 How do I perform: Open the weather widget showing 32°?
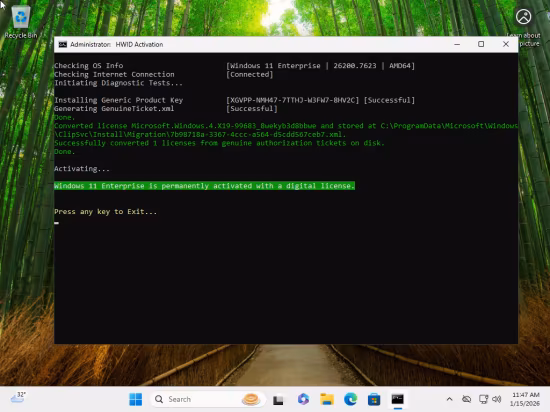tap(18, 397)
